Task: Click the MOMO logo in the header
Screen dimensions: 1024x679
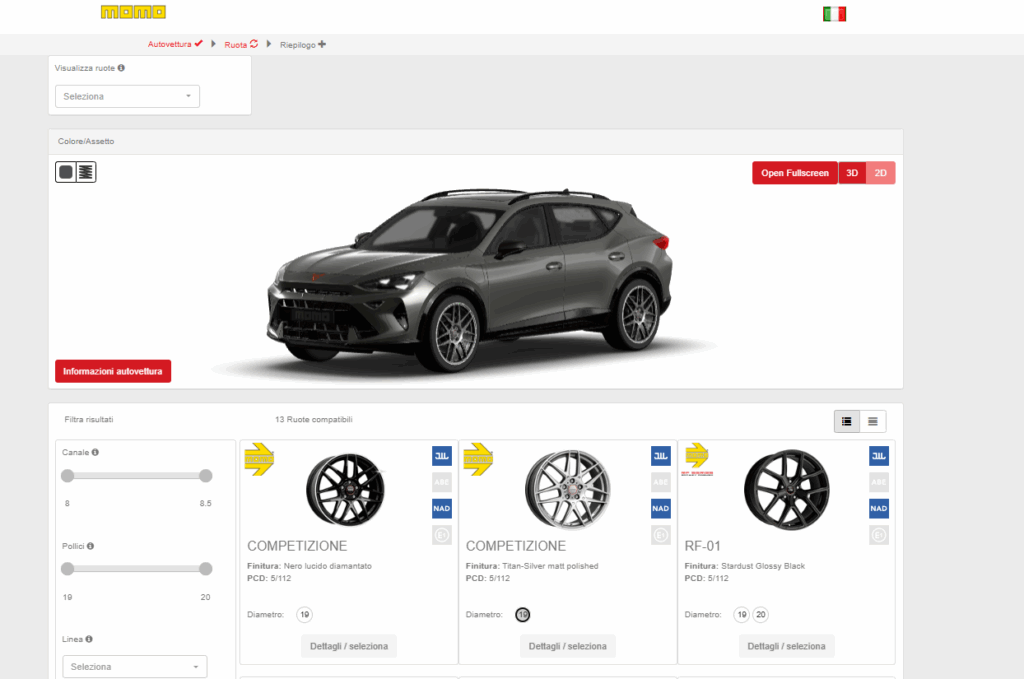Action: (133, 12)
